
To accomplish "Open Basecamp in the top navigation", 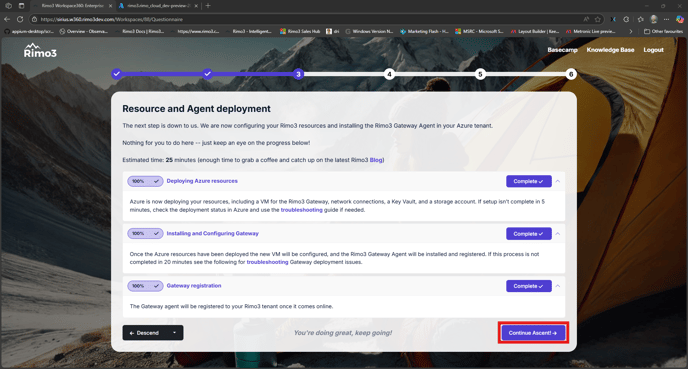I will click(562, 50).
